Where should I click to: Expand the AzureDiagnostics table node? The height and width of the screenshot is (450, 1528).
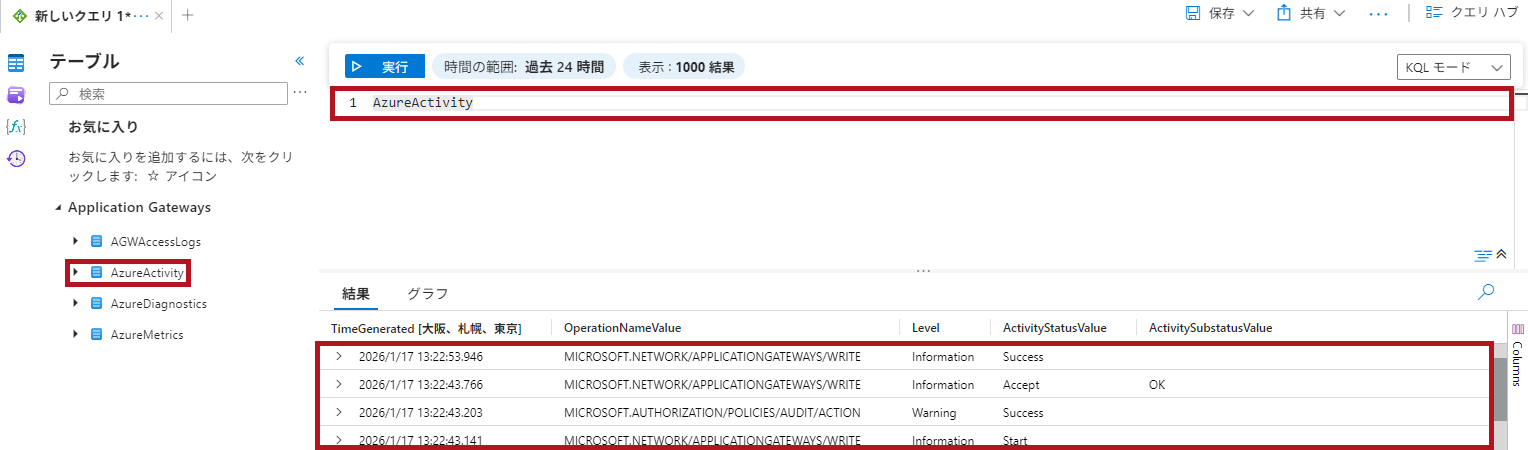[75, 303]
